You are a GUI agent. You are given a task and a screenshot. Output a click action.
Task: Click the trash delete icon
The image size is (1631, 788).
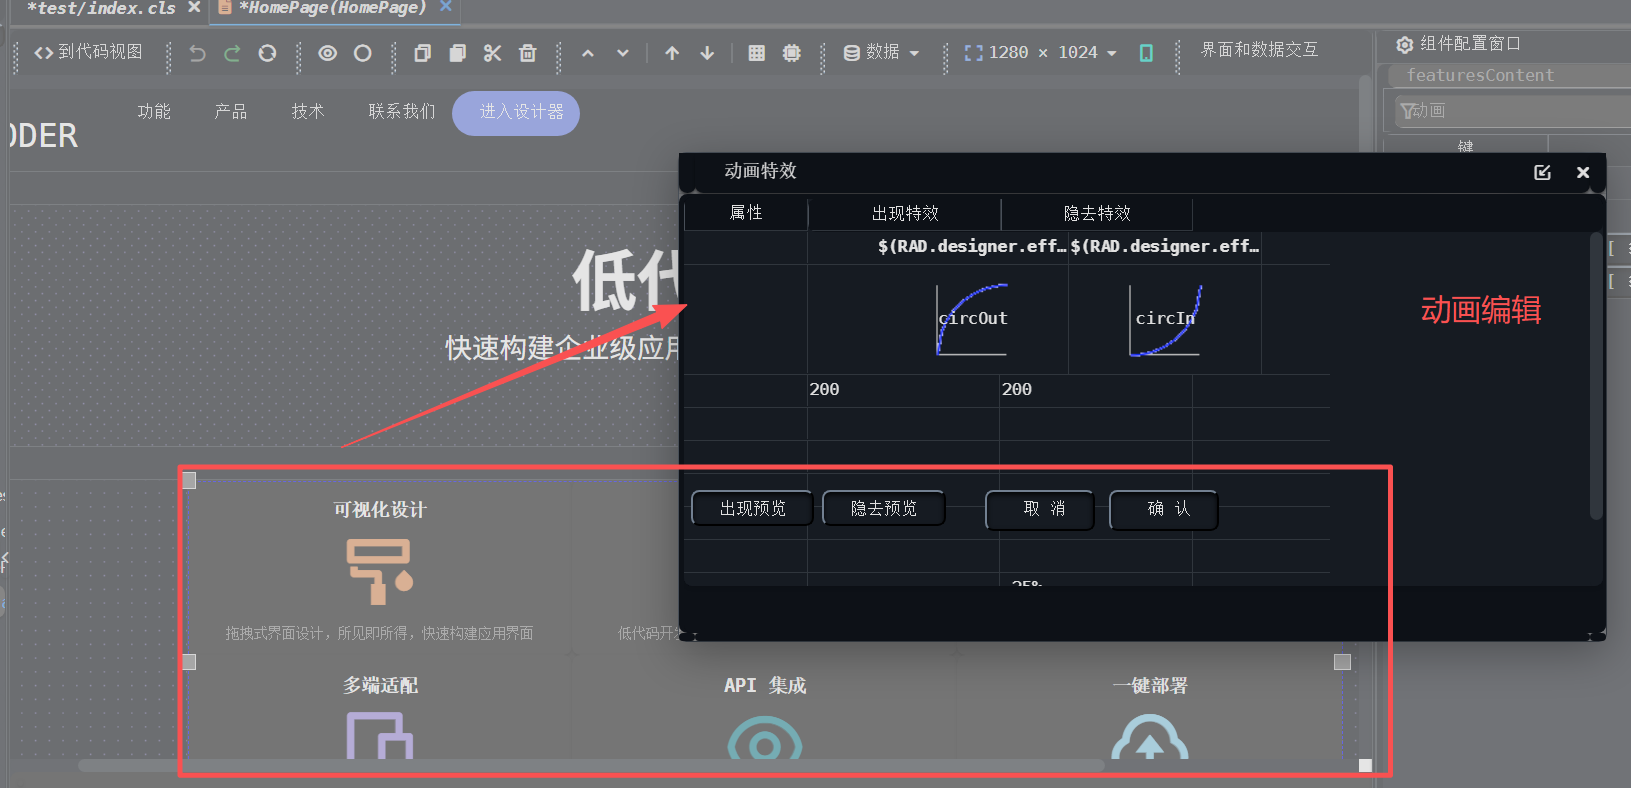coord(528,53)
